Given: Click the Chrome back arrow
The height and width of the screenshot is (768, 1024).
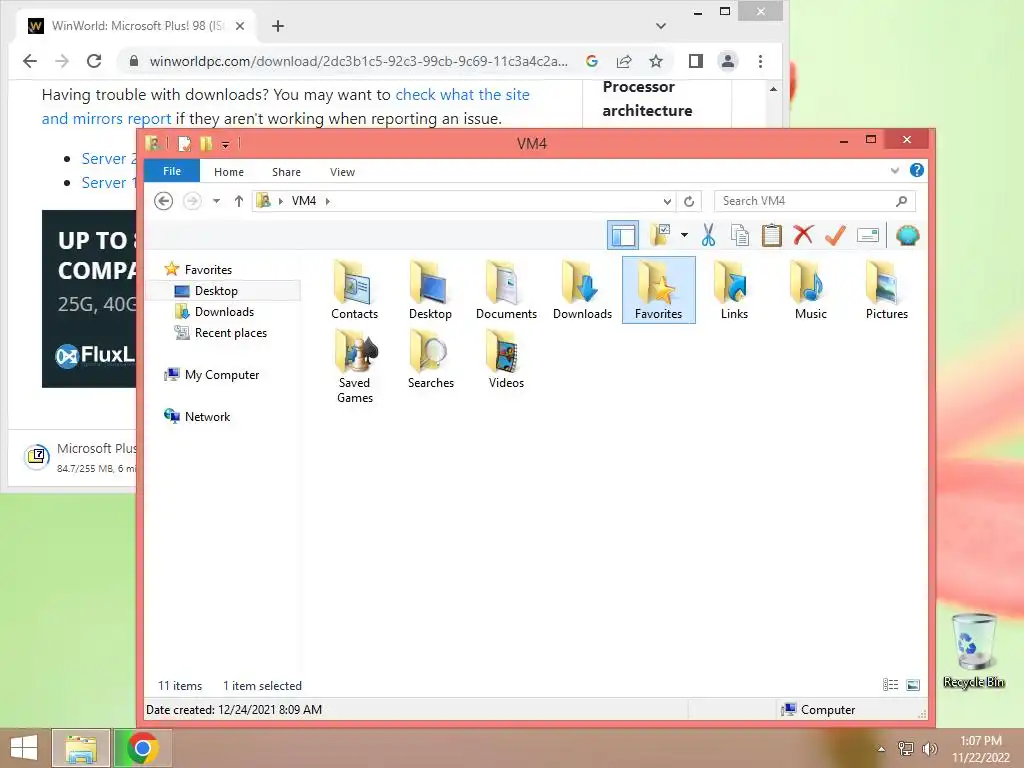Looking at the screenshot, I should pyautogui.click(x=30, y=61).
